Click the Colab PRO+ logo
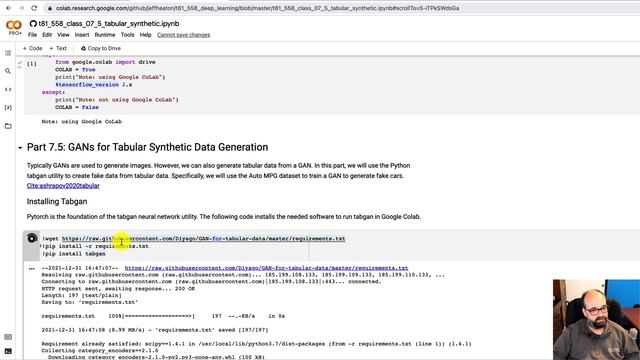 click(14, 27)
